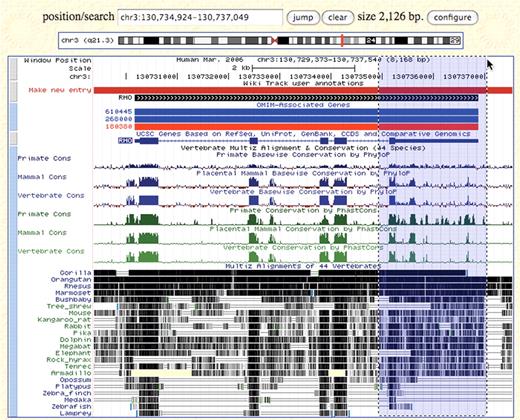Click the 'OMIM-Associated Genes' track title
The width and height of the screenshot is (520, 420).
pos(303,105)
